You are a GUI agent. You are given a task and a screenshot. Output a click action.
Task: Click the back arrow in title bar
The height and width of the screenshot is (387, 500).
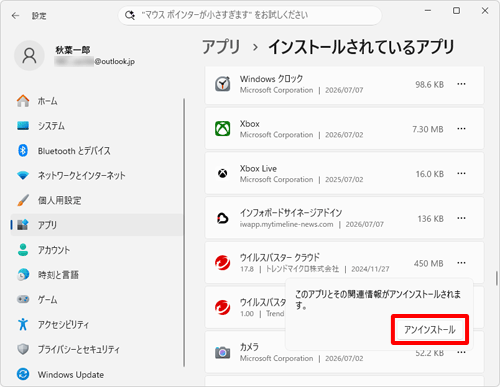pos(15,16)
